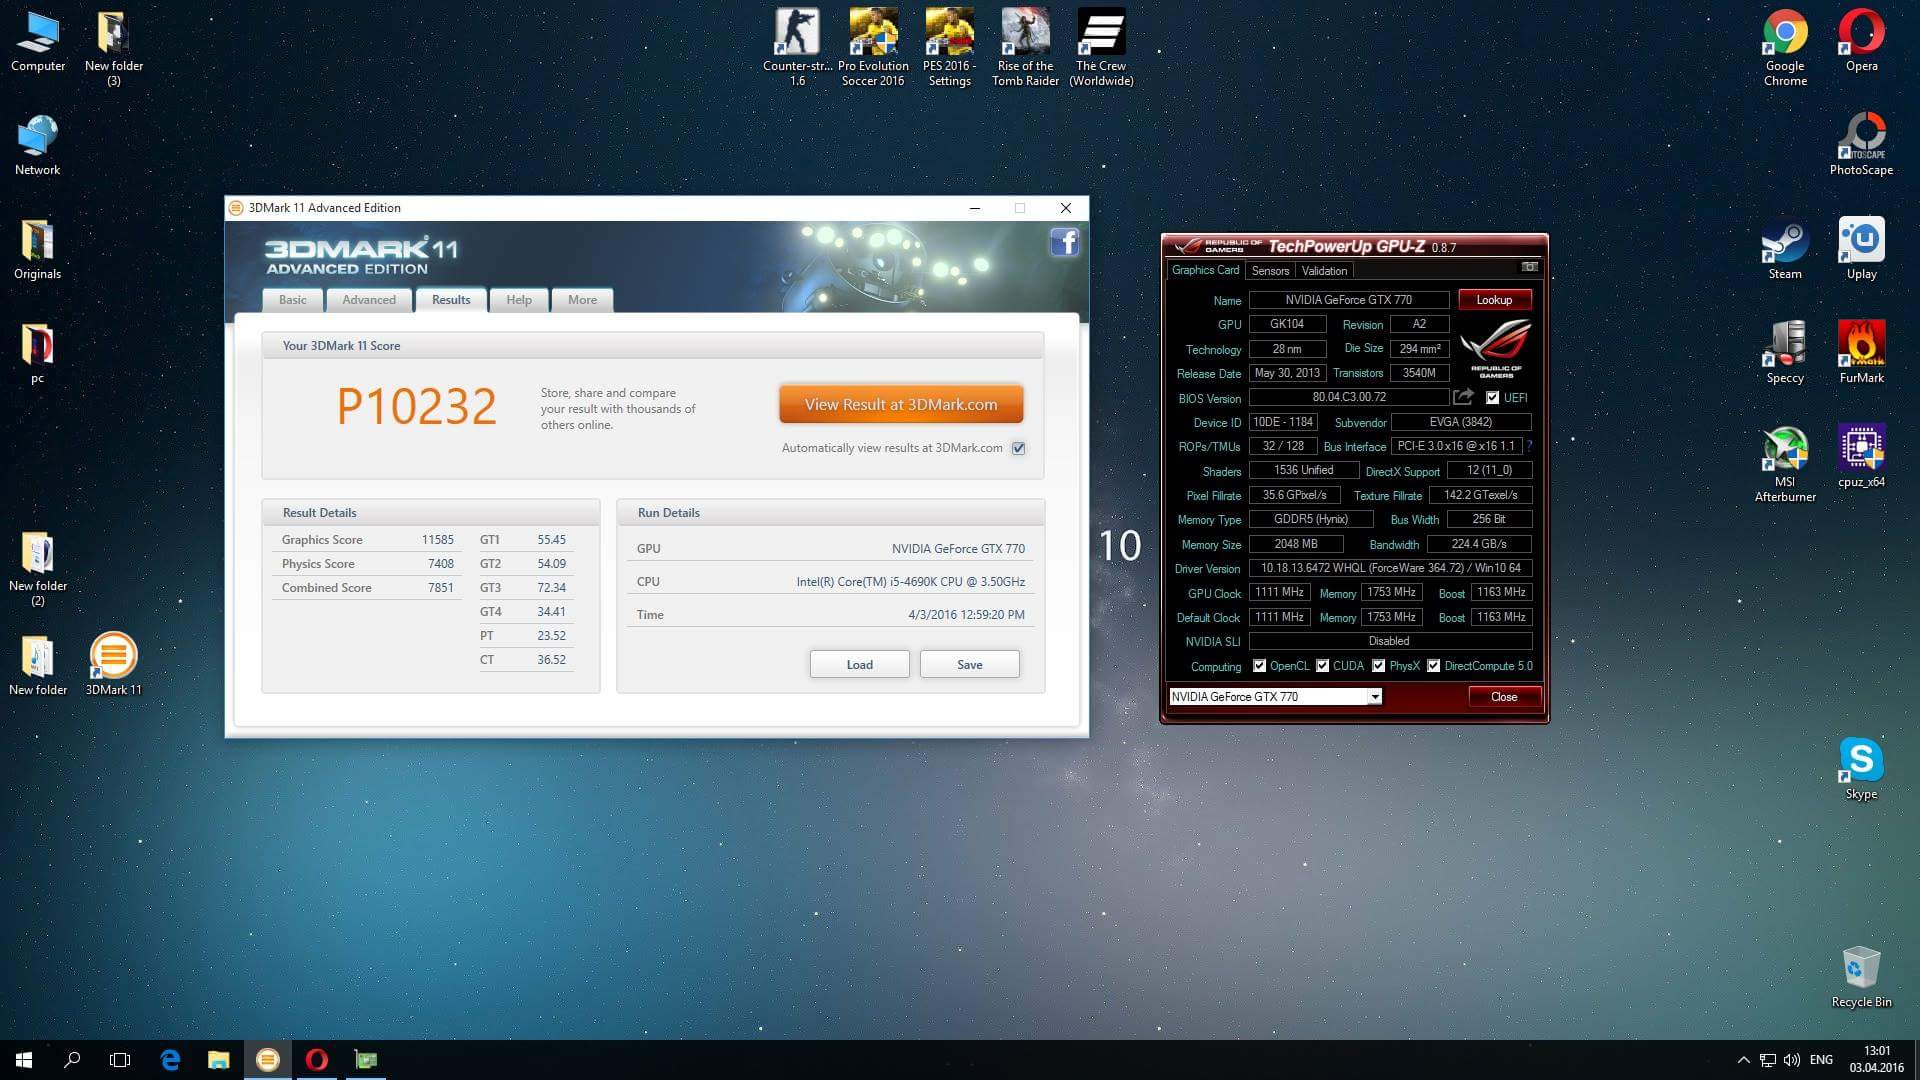Expand the GPU selection dropdown

[x=1375, y=697]
